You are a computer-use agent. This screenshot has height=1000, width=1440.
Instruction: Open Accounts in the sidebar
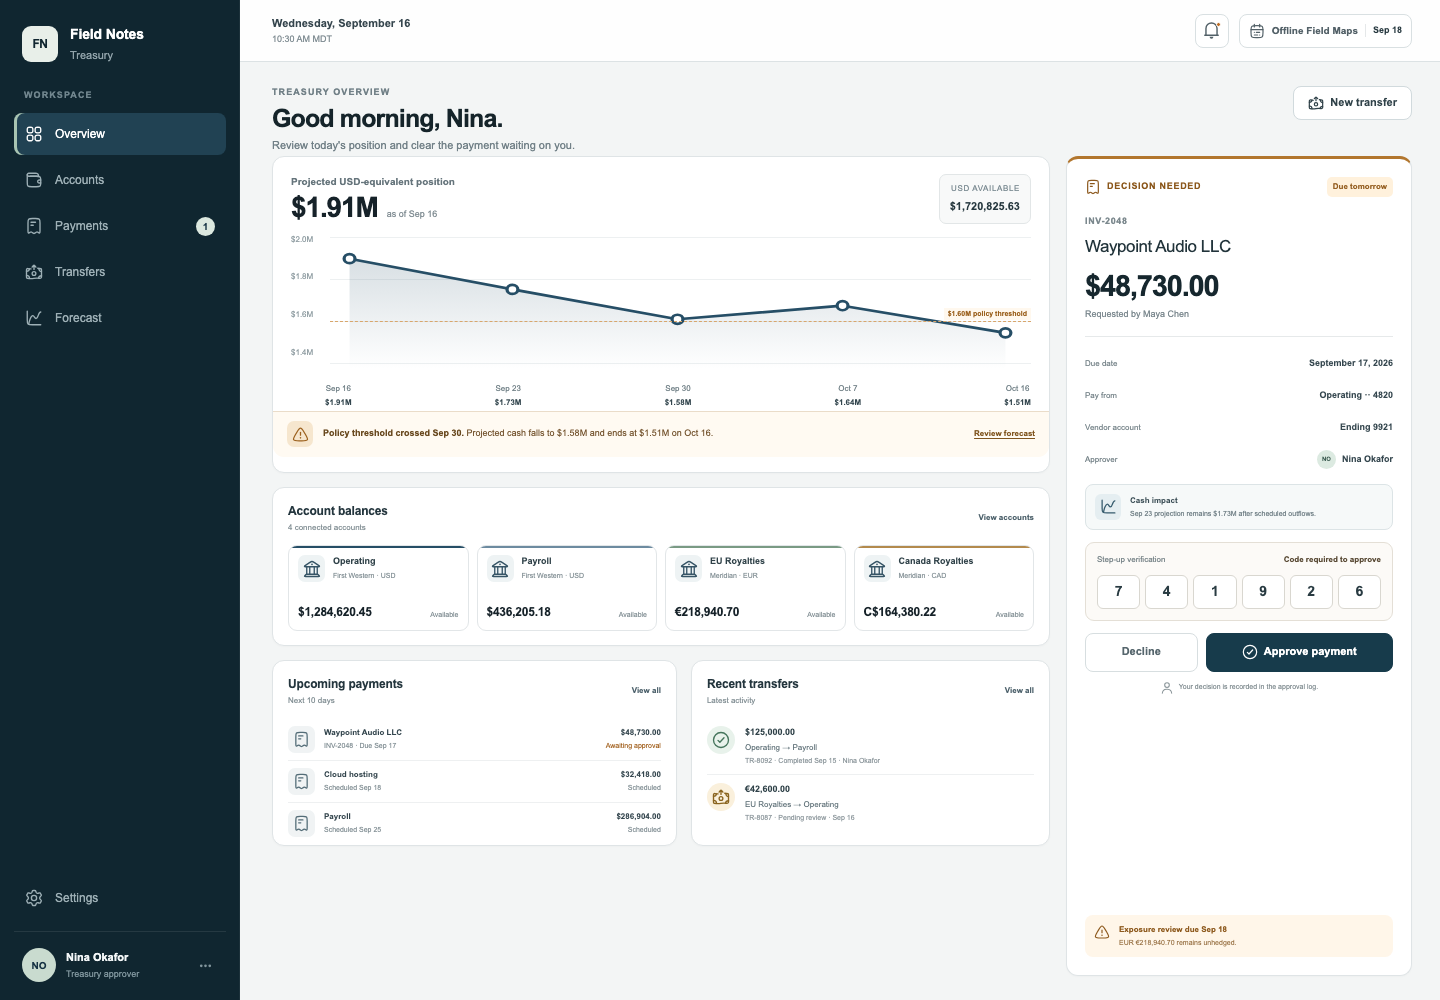[x=120, y=180]
